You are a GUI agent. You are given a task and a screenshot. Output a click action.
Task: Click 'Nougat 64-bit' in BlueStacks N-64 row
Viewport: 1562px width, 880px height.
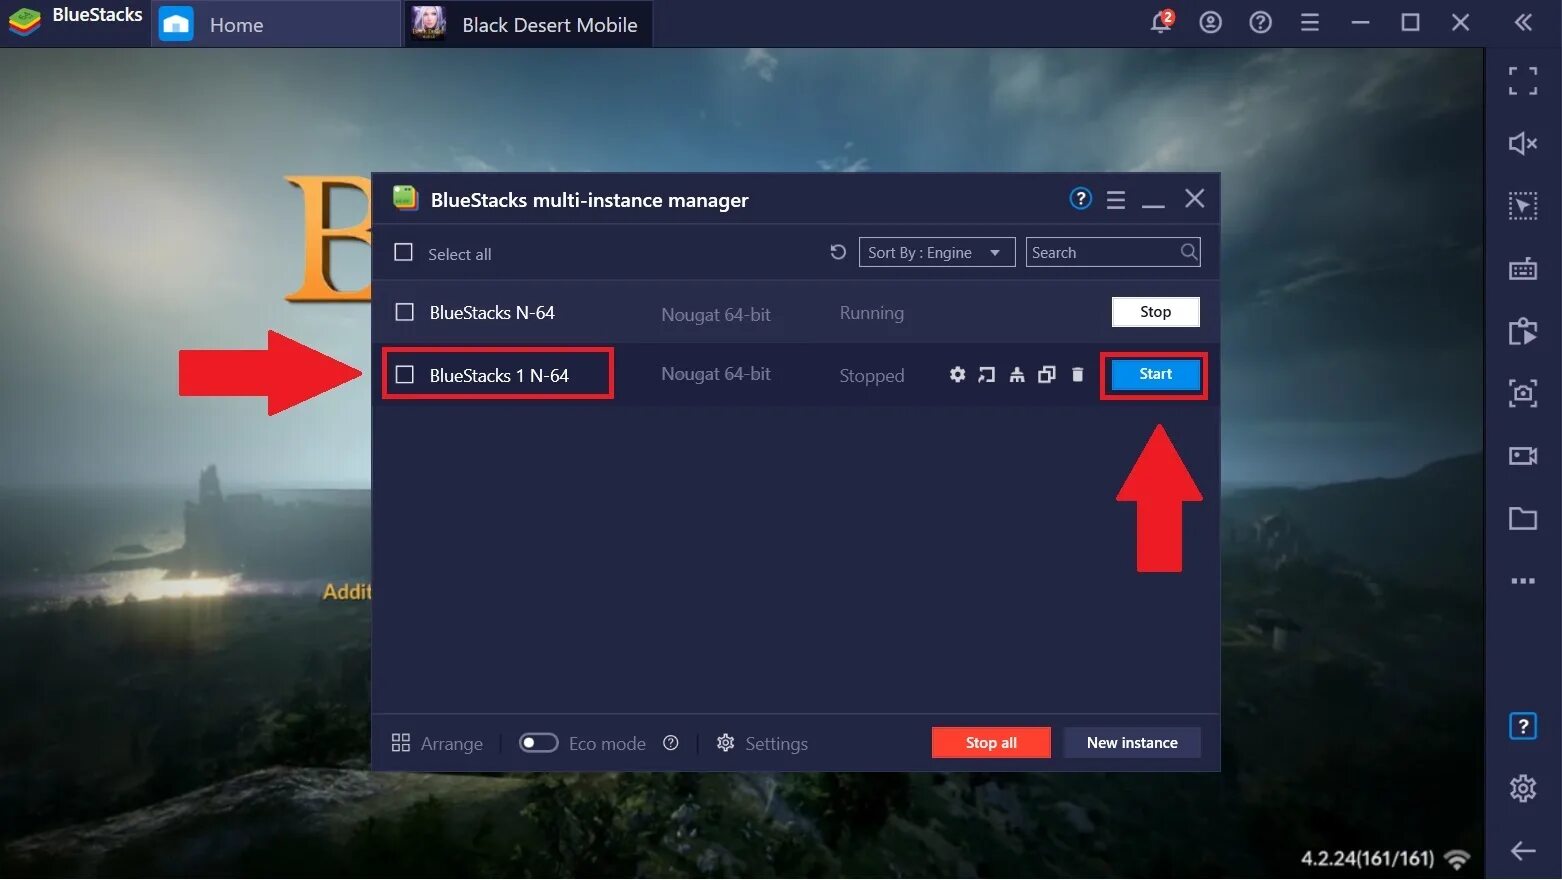click(x=716, y=314)
